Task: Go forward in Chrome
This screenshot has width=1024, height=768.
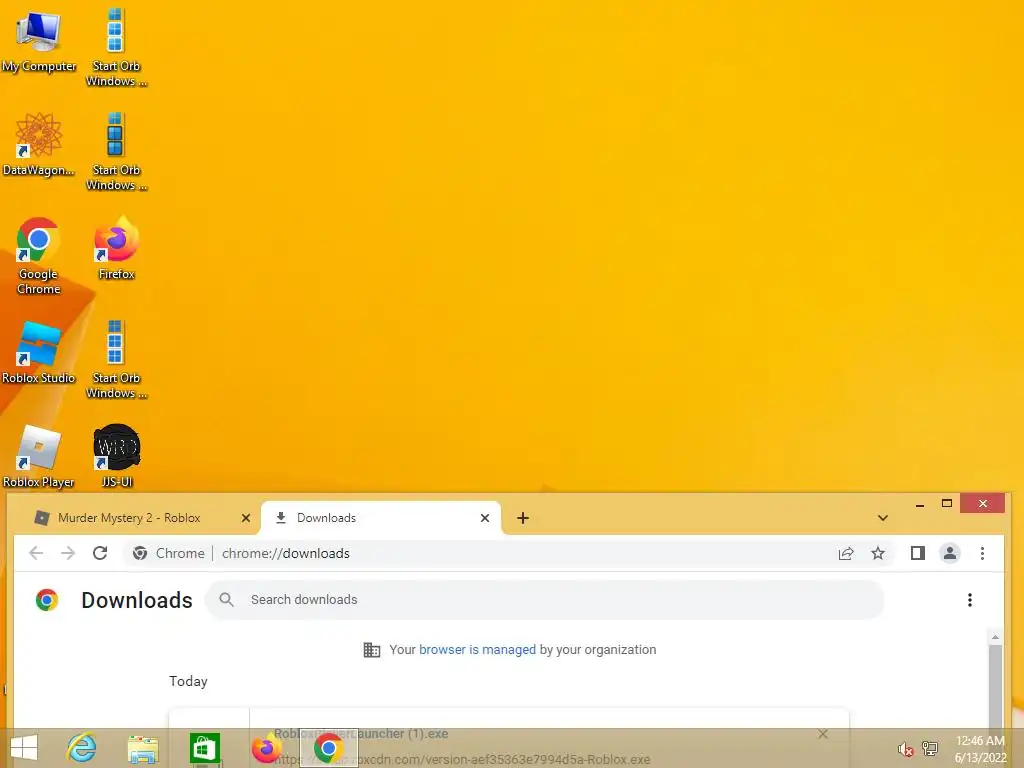Action: [x=68, y=553]
